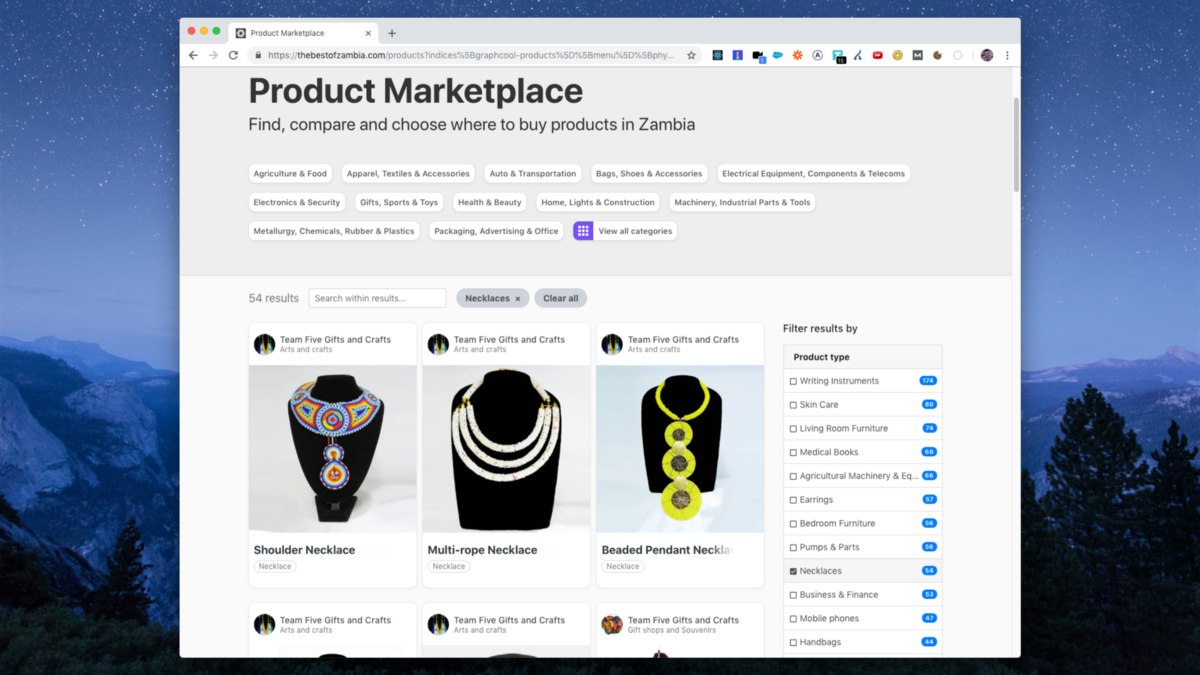Select Health & Beauty category
Image resolution: width=1200 pixels, height=675 pixels.
[x=490, y=202]
